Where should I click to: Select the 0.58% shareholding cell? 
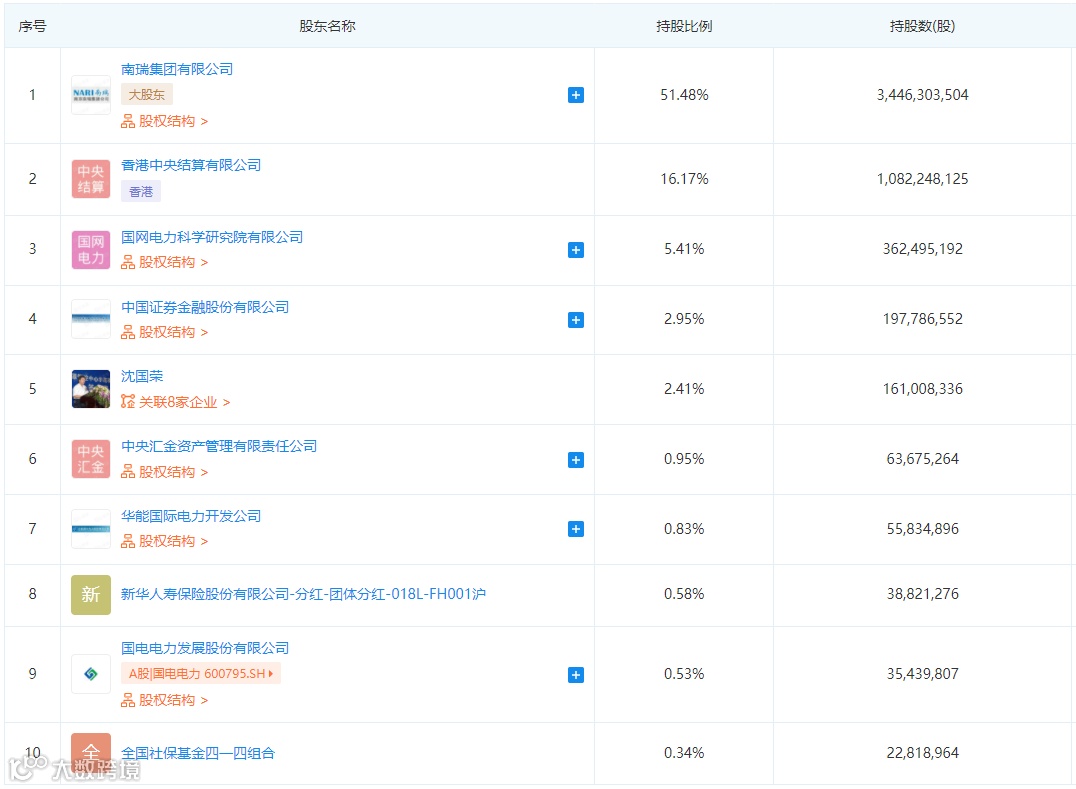[684, 594]
